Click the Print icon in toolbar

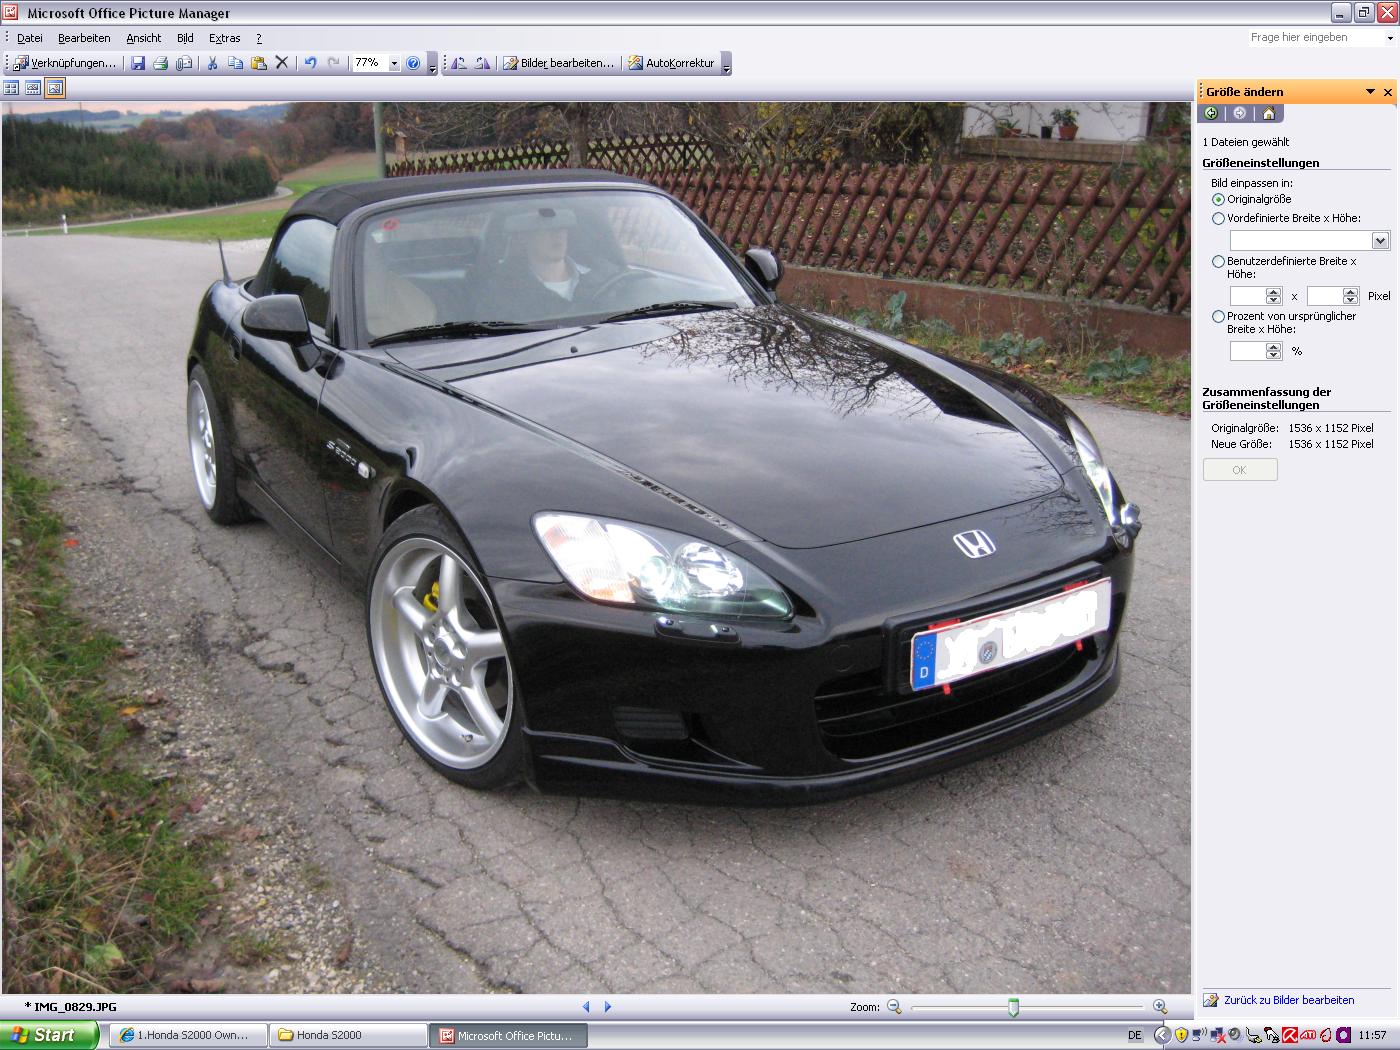click(161, 63)
